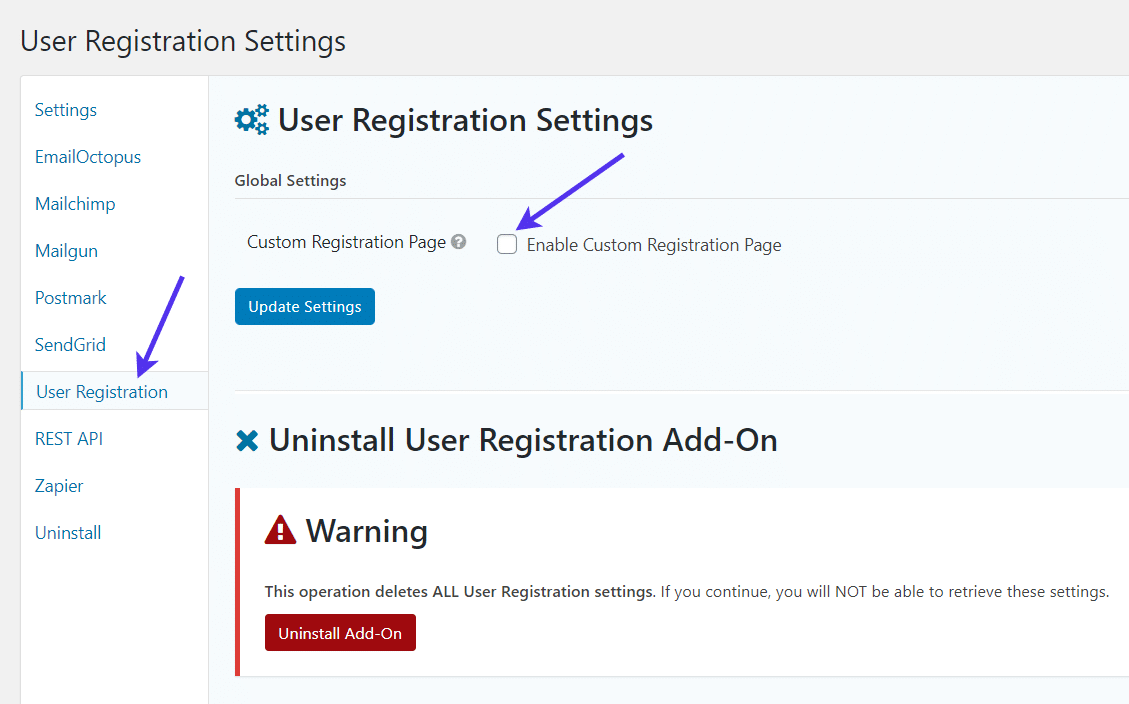Open Mailgun configuration
1129x704 pixels.
(66, 250)
